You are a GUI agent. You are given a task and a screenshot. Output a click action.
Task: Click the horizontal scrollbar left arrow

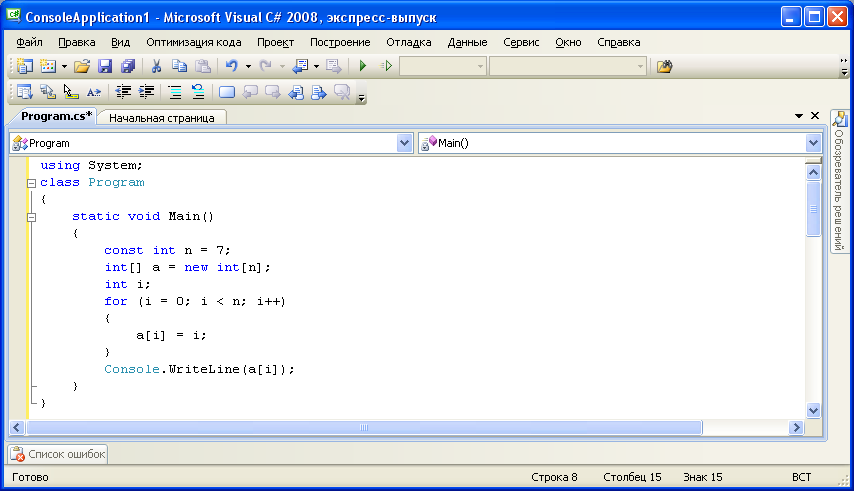(x=17, y=428)
